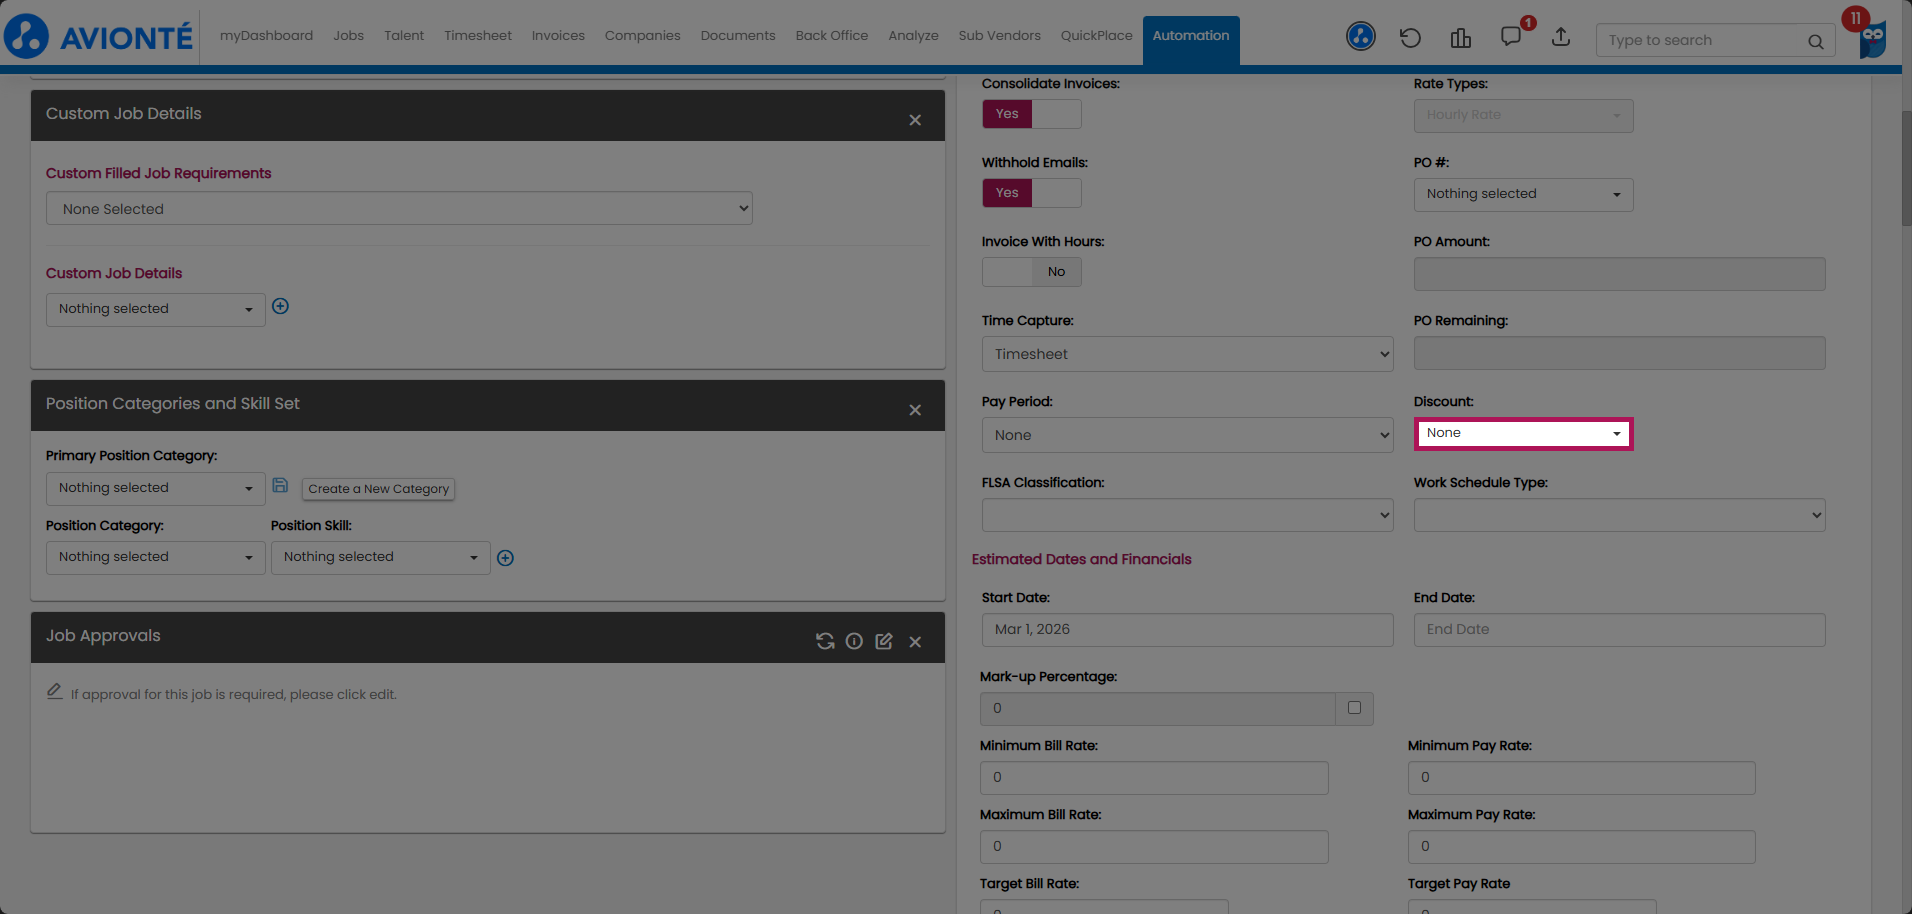This screenshot has height=914, width=1912.
Task: Click the Avionté logo
Action: [98, 37]
